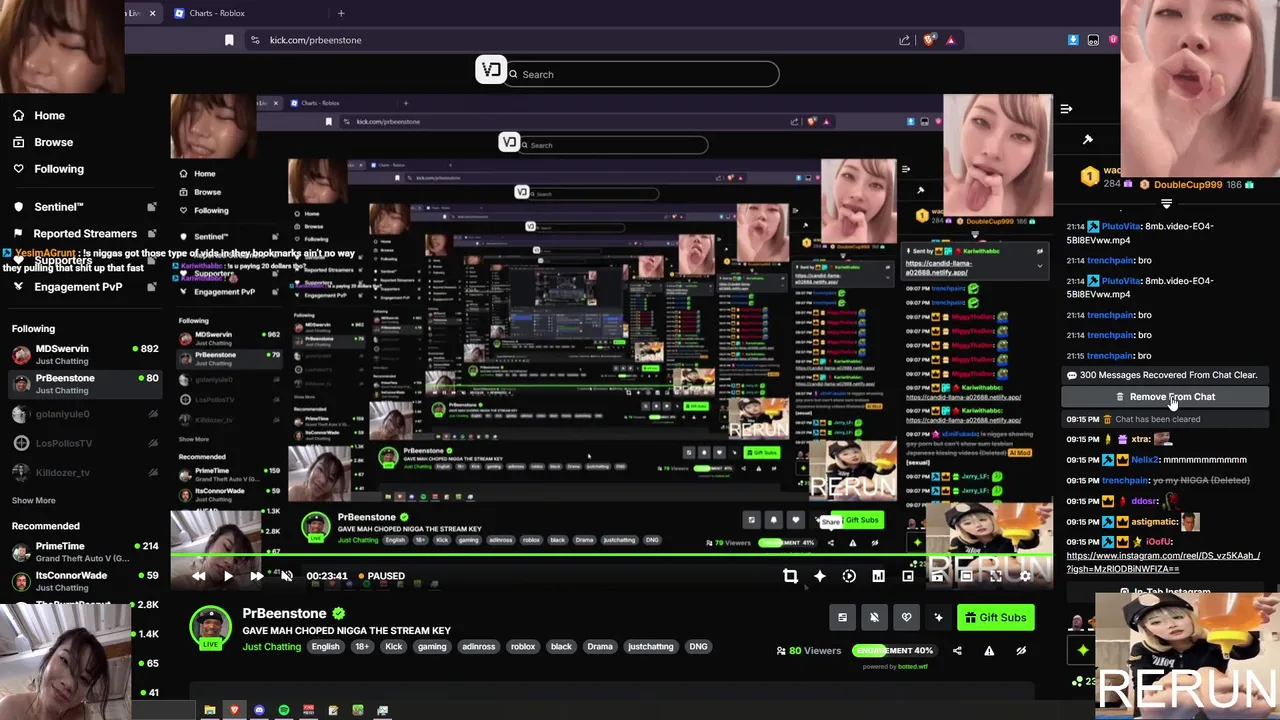Play the paused stream
Image resolution: width=1280 pixels, height=720 pixels.
(228, 576)
